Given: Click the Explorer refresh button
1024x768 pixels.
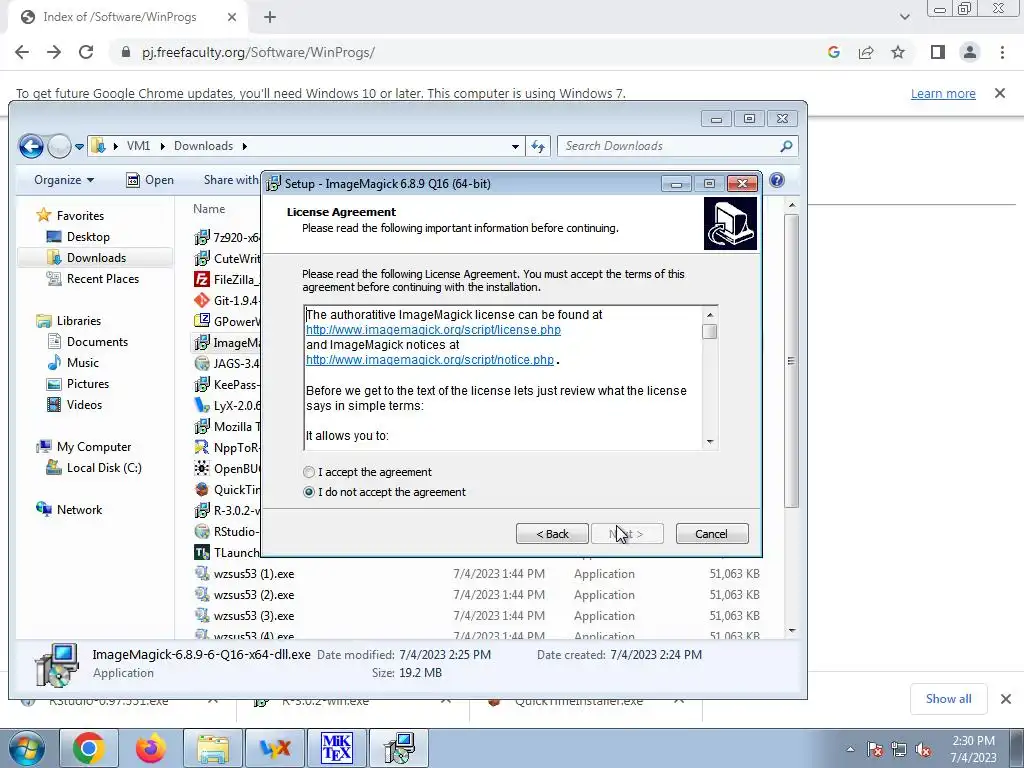Looking at the screenshot, I should coord(538,146).
